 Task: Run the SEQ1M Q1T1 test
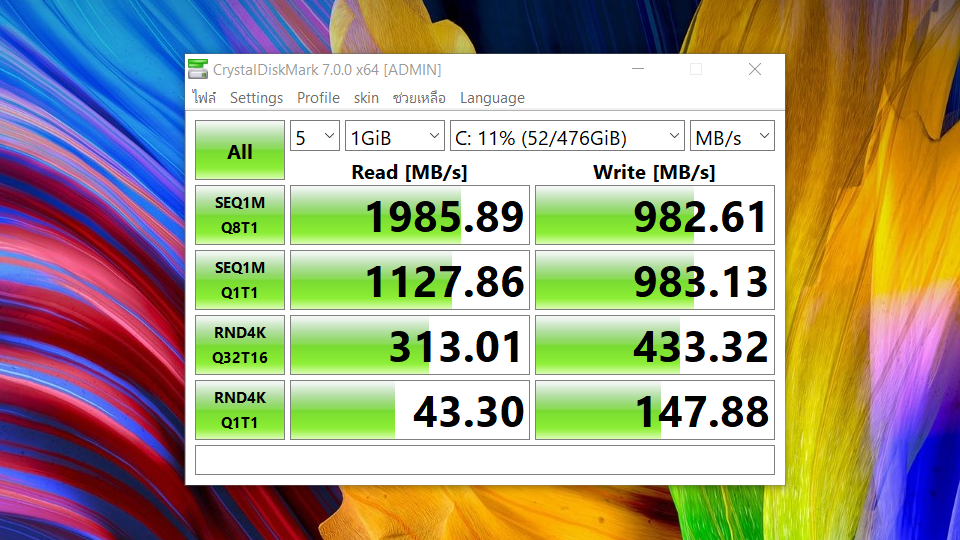(240, 280)
